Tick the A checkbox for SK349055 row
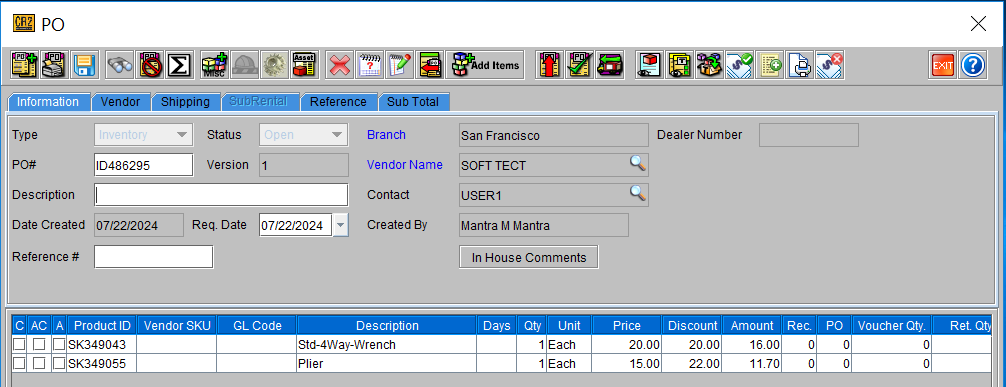 point(59,363)
